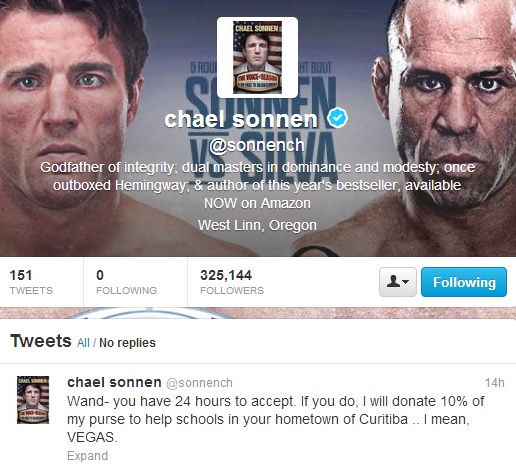
Task: Click the verified badge next to chael sonnen
Action: 337,118
